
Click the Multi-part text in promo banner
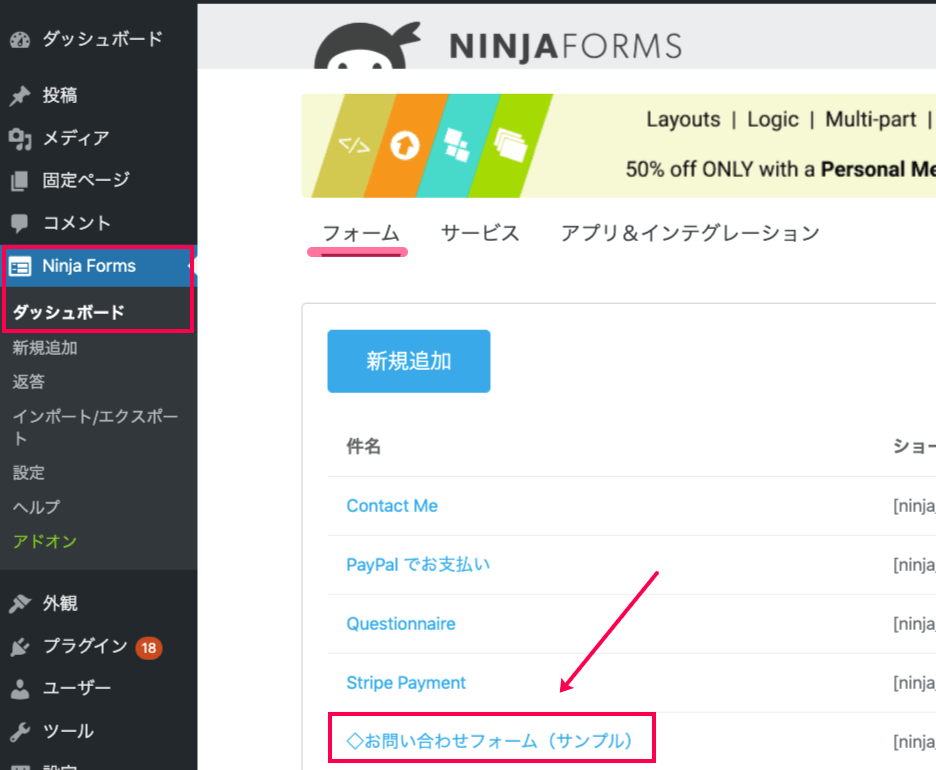pos(871,119)
